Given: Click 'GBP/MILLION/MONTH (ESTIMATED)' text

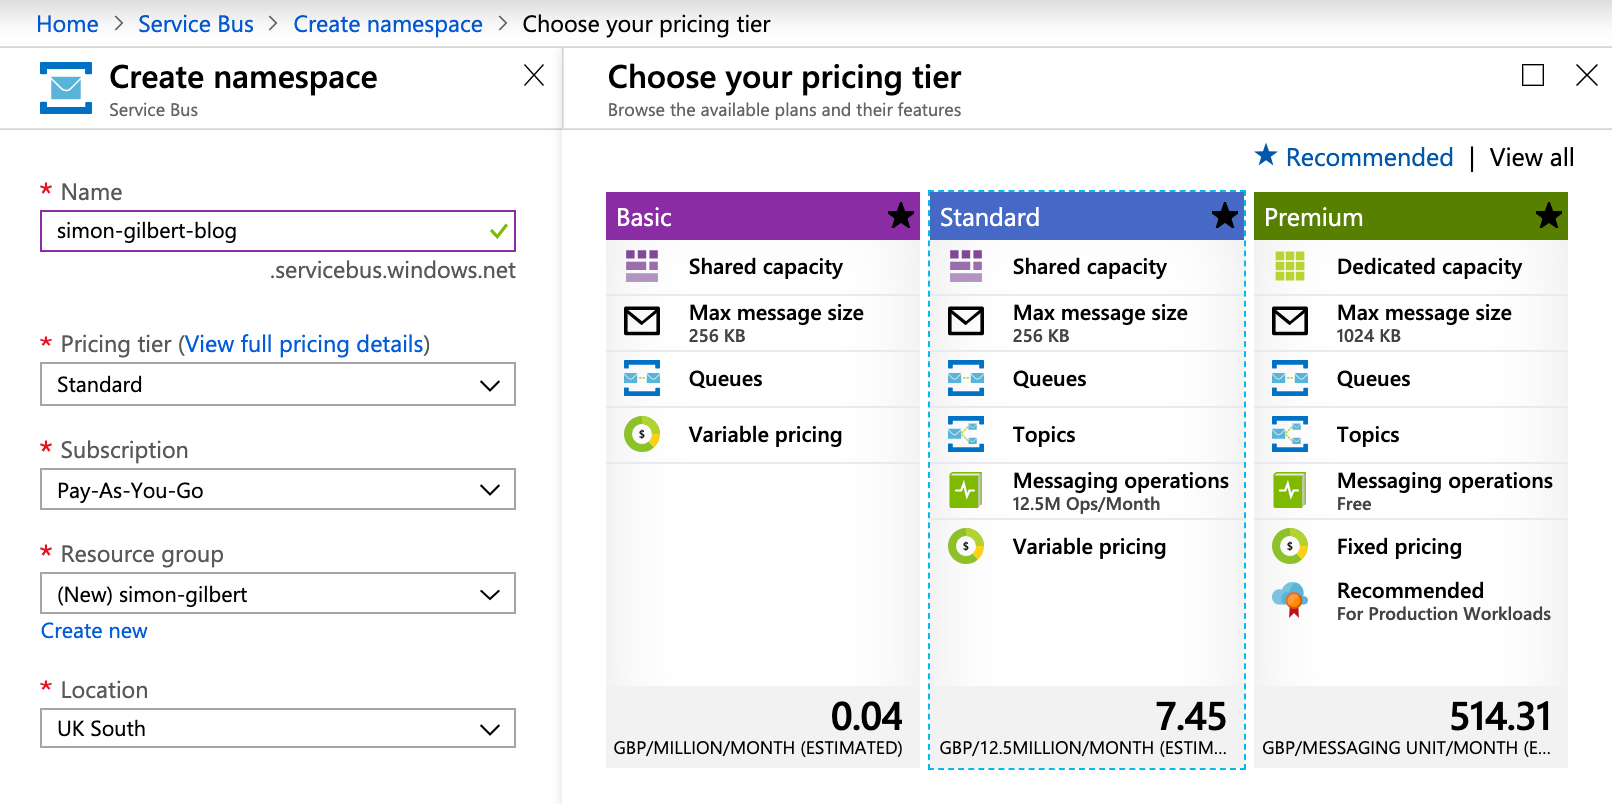Looking at the screenshot, I should tap(758, 748).
